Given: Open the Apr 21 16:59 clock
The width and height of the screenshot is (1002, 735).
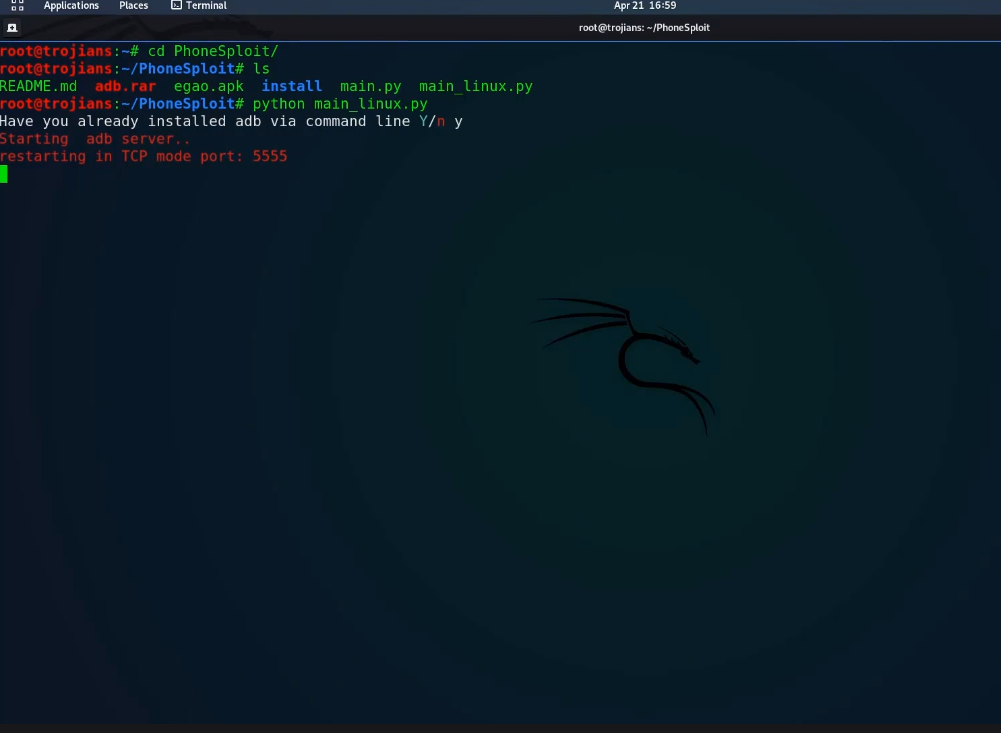Looking at the screenshot, I should [645, 6].
